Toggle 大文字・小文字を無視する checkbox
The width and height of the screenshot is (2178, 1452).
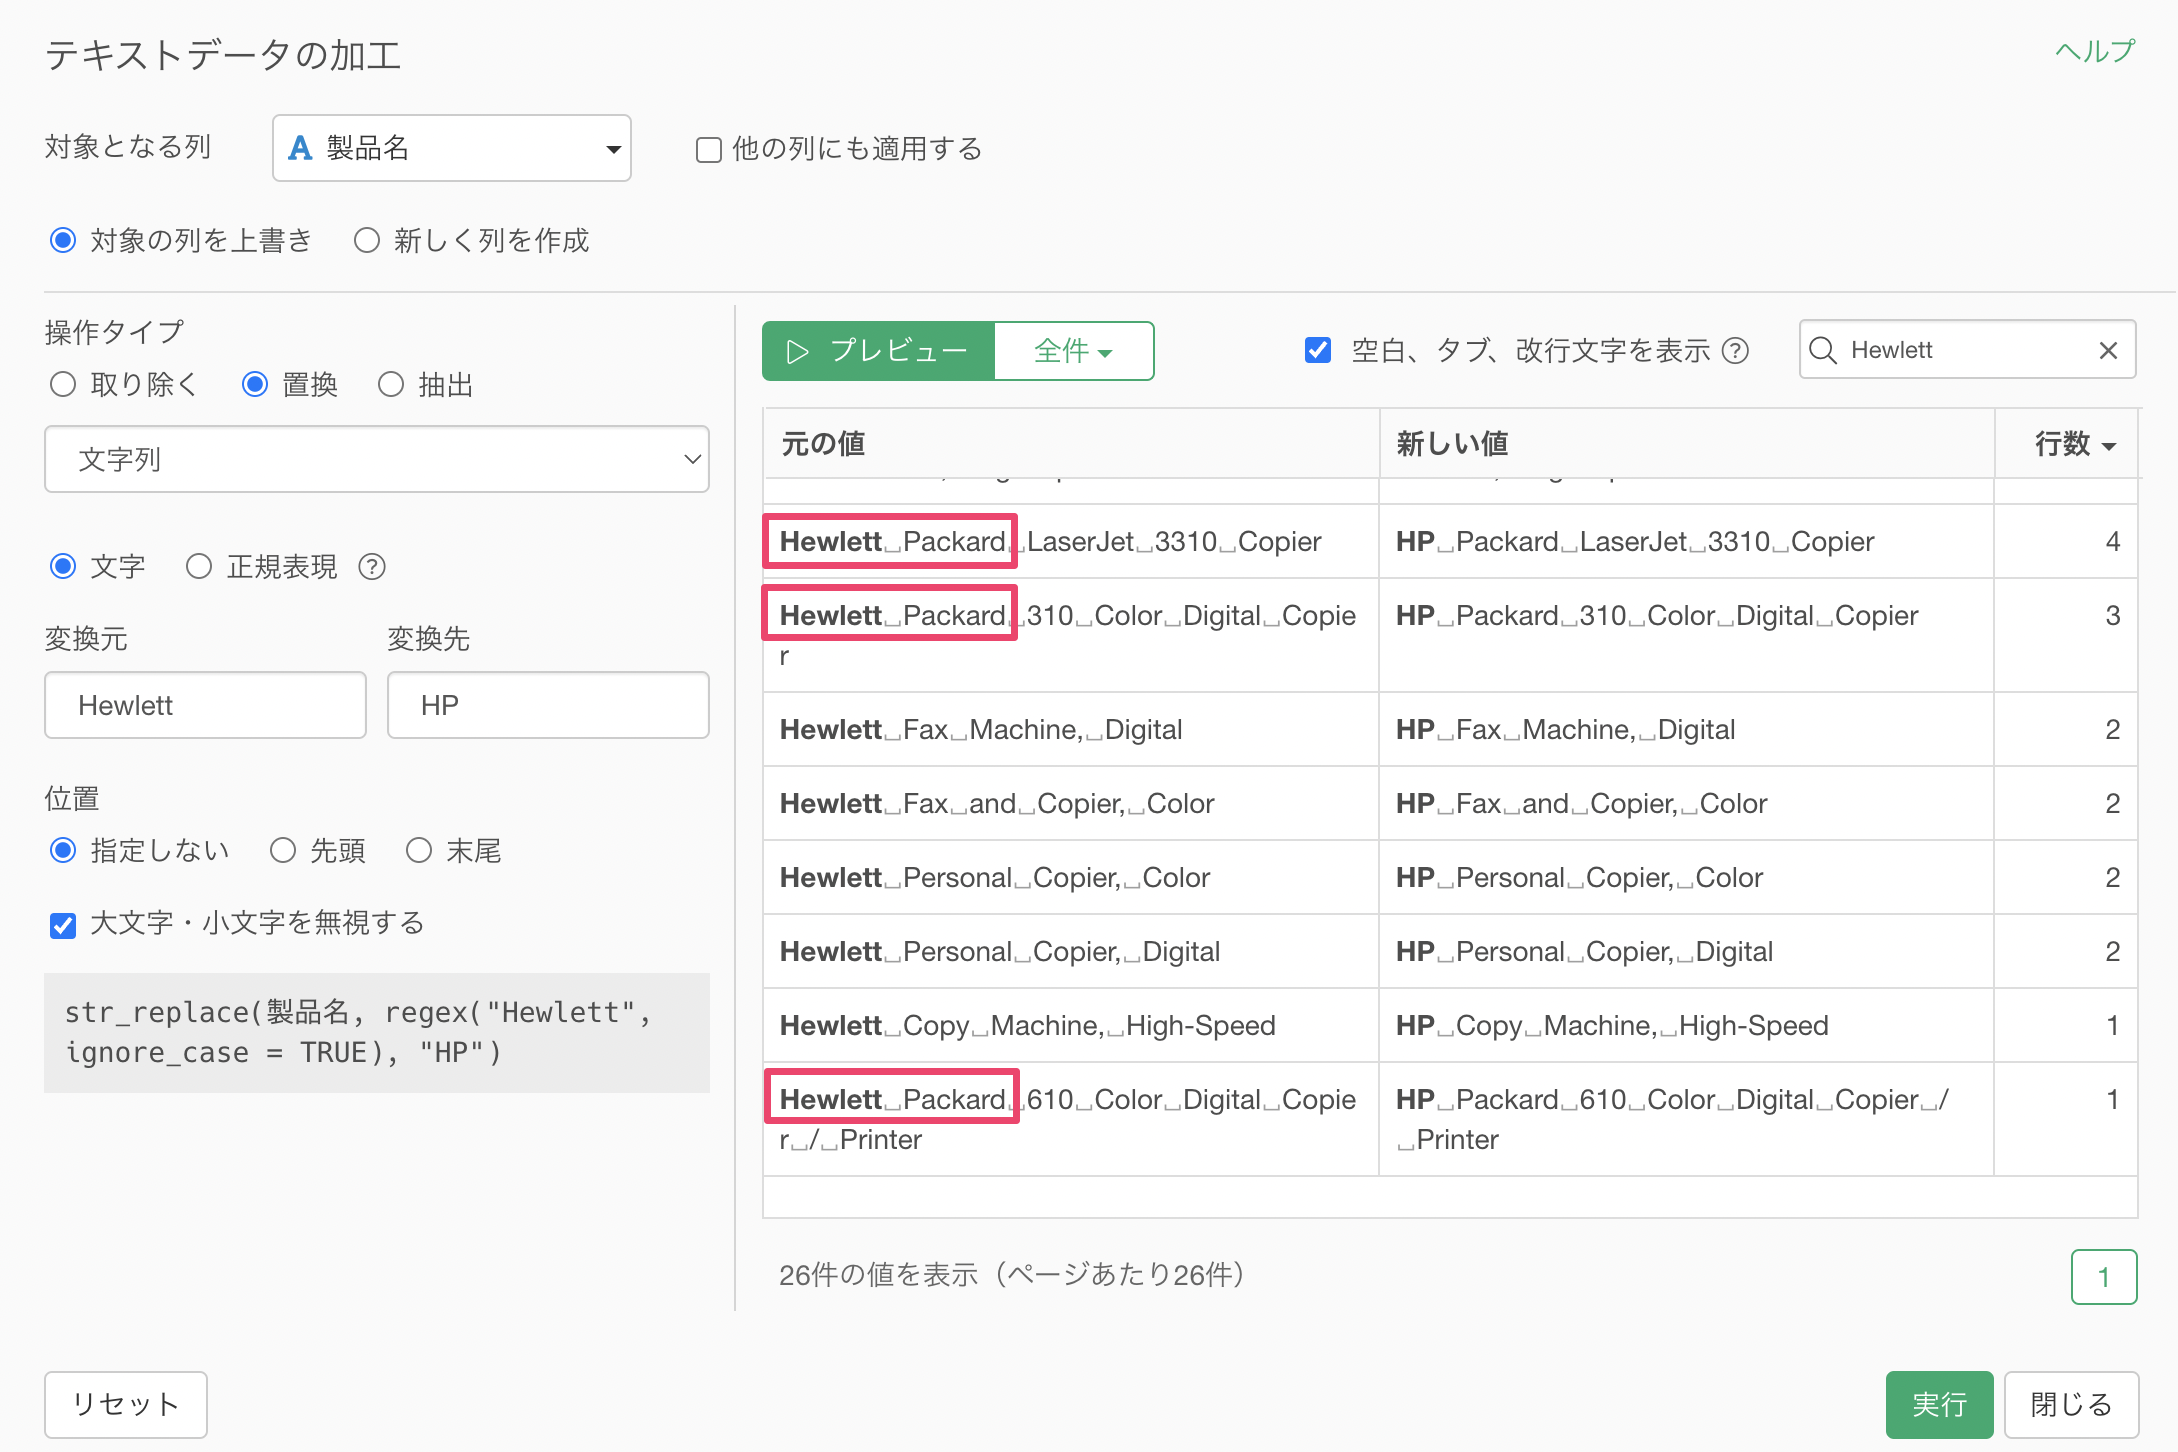(x=63, y=924)
